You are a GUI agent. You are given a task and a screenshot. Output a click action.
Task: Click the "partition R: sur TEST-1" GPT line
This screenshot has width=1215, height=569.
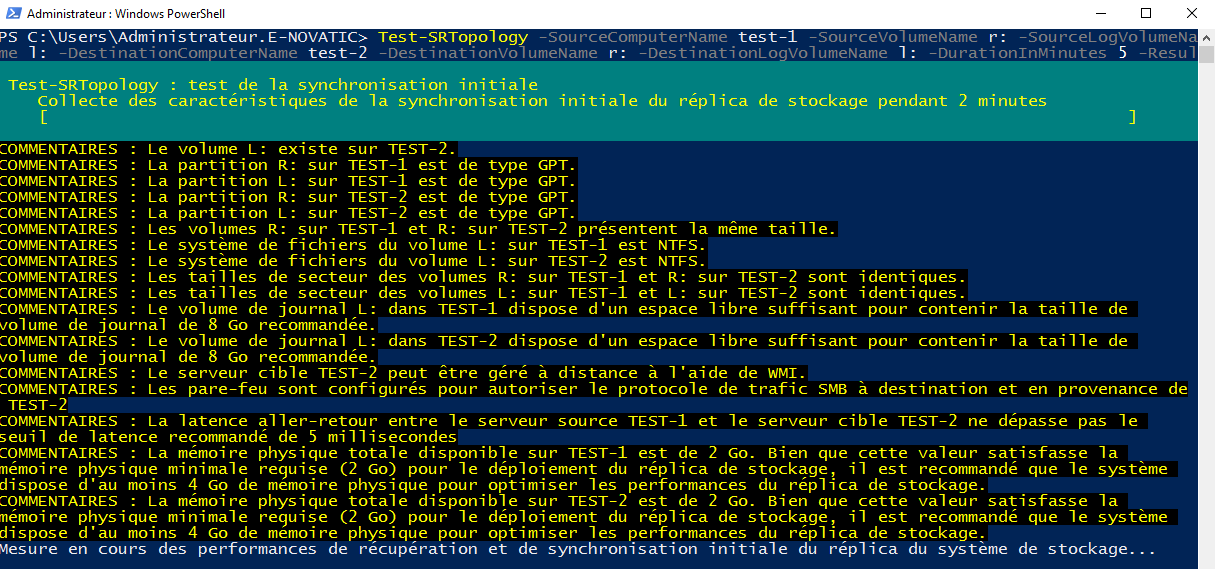(x=288, y=165)
